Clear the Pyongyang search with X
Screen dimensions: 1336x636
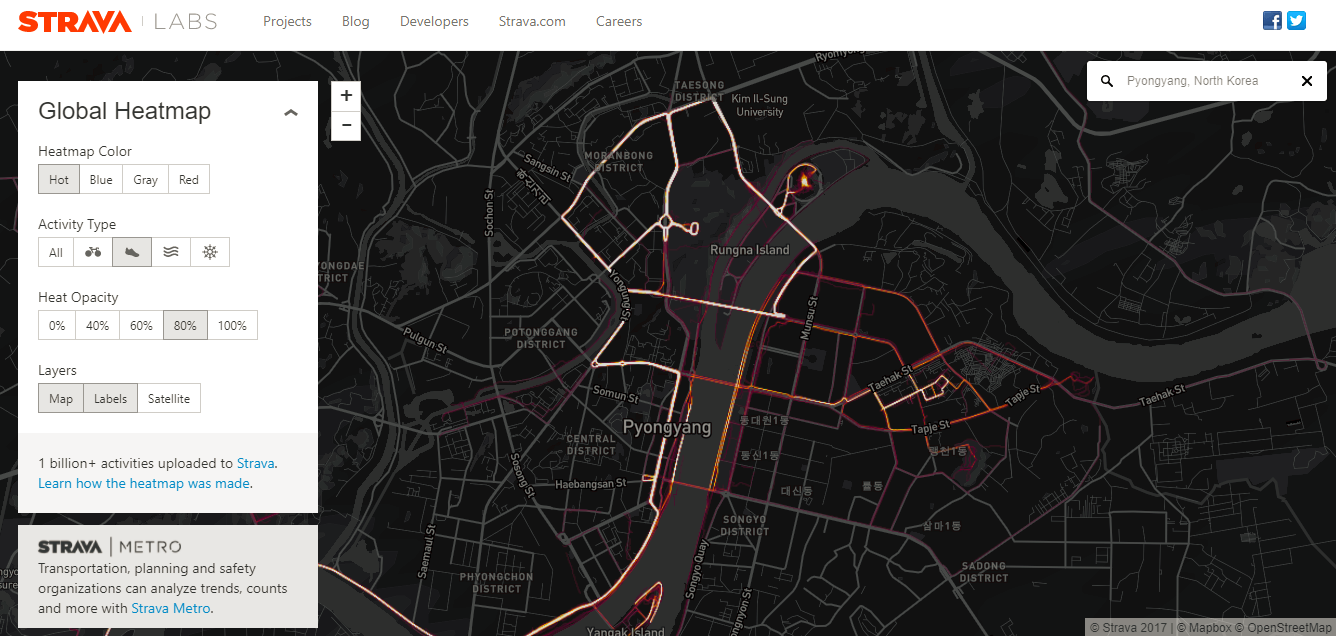[1306, 81]
